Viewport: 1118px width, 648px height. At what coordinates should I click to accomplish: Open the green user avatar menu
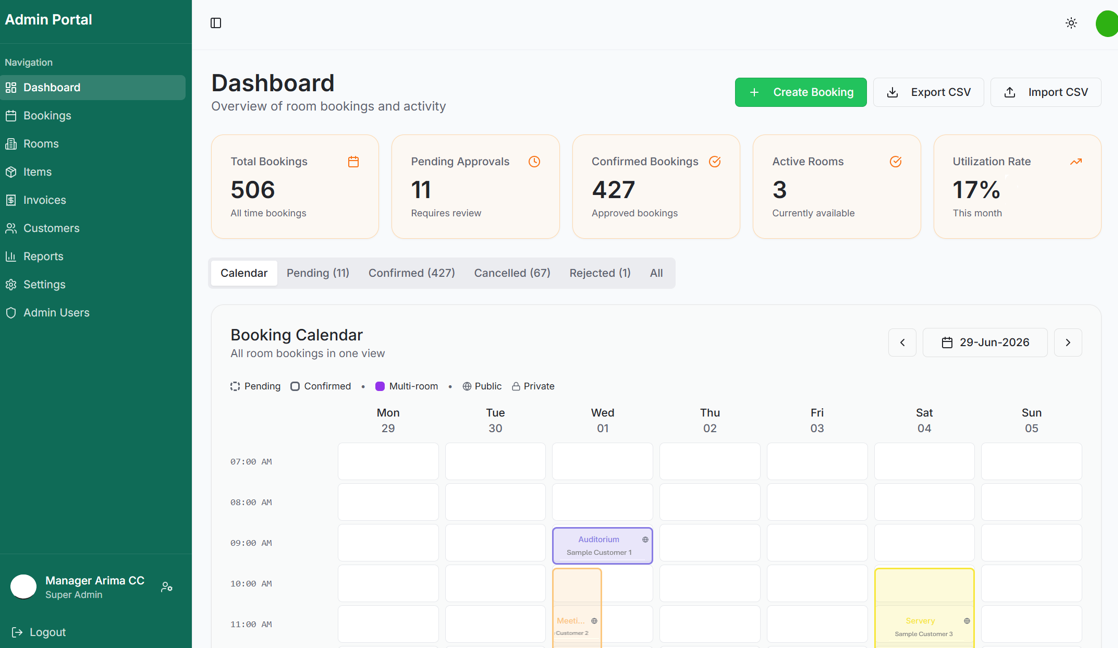pyautogui.click(x=1107, y=24)
